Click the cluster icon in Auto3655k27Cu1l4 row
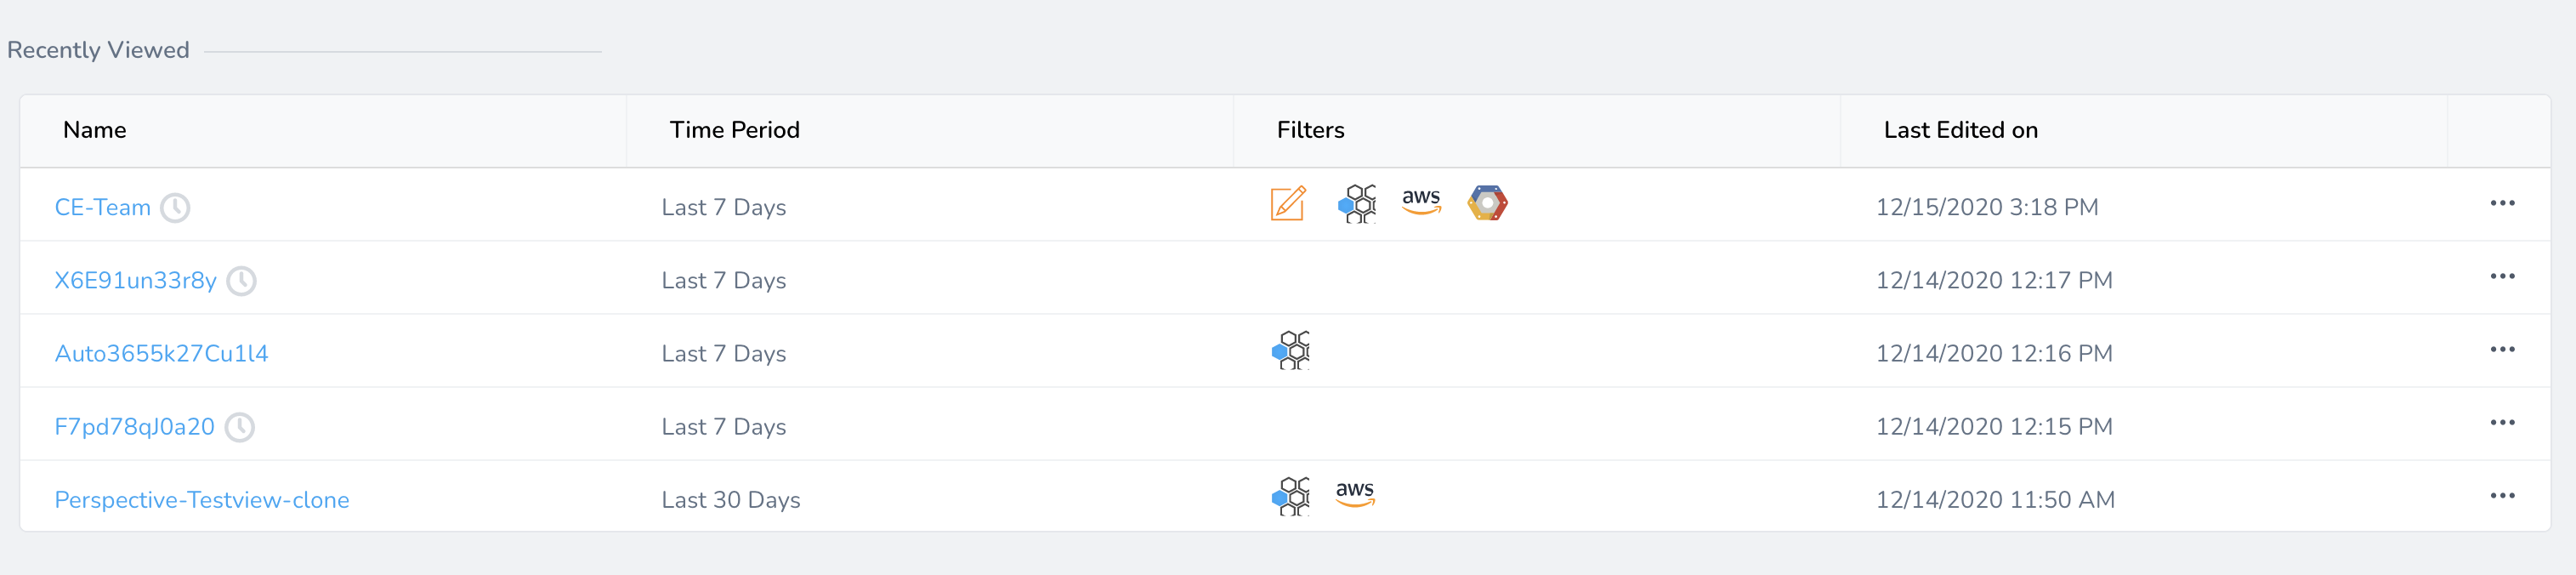The image size is (2576, 575). coord(1290,350)
